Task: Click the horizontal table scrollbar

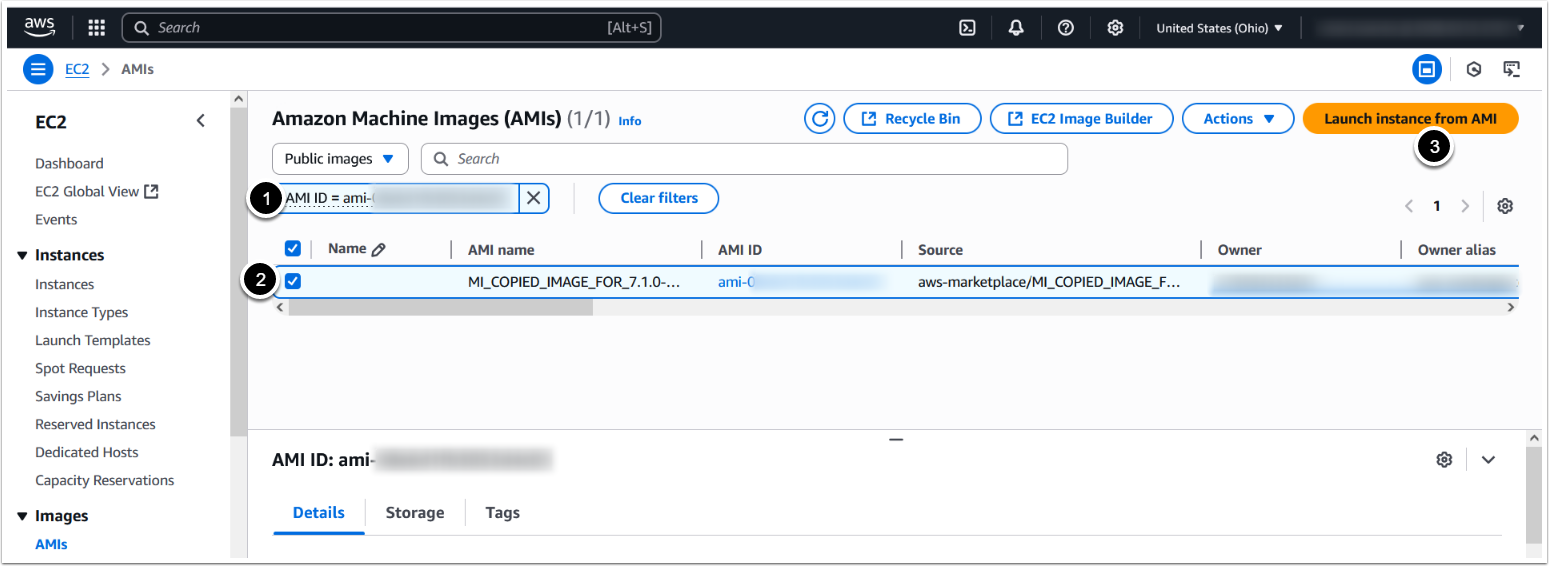Action: coord(440,308)
